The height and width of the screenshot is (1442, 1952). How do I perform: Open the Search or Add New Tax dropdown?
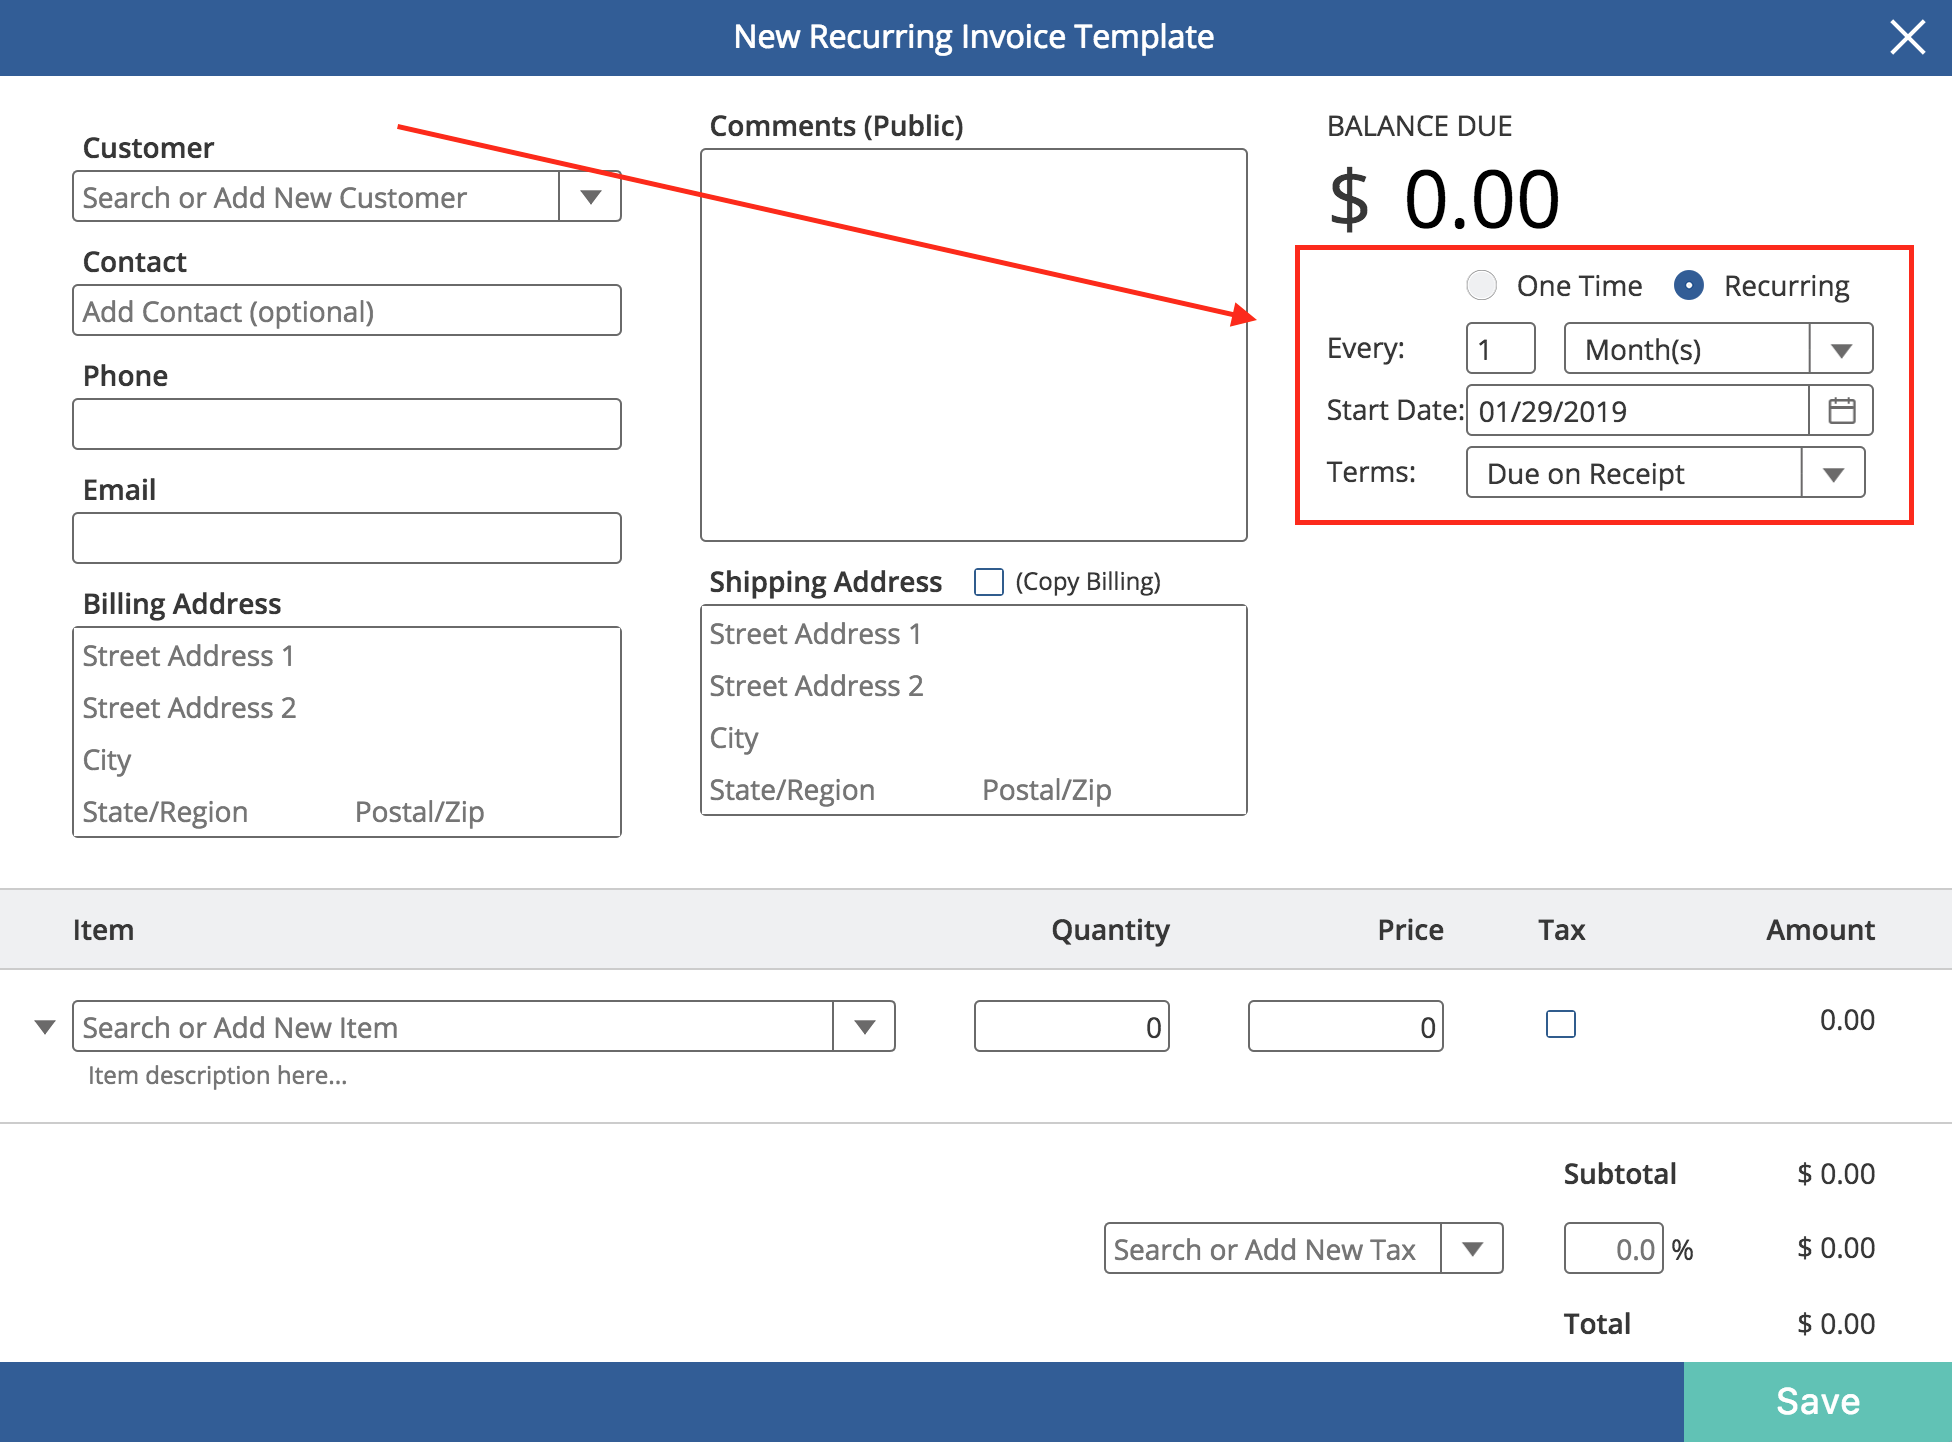click(x=1472, y=1248)
